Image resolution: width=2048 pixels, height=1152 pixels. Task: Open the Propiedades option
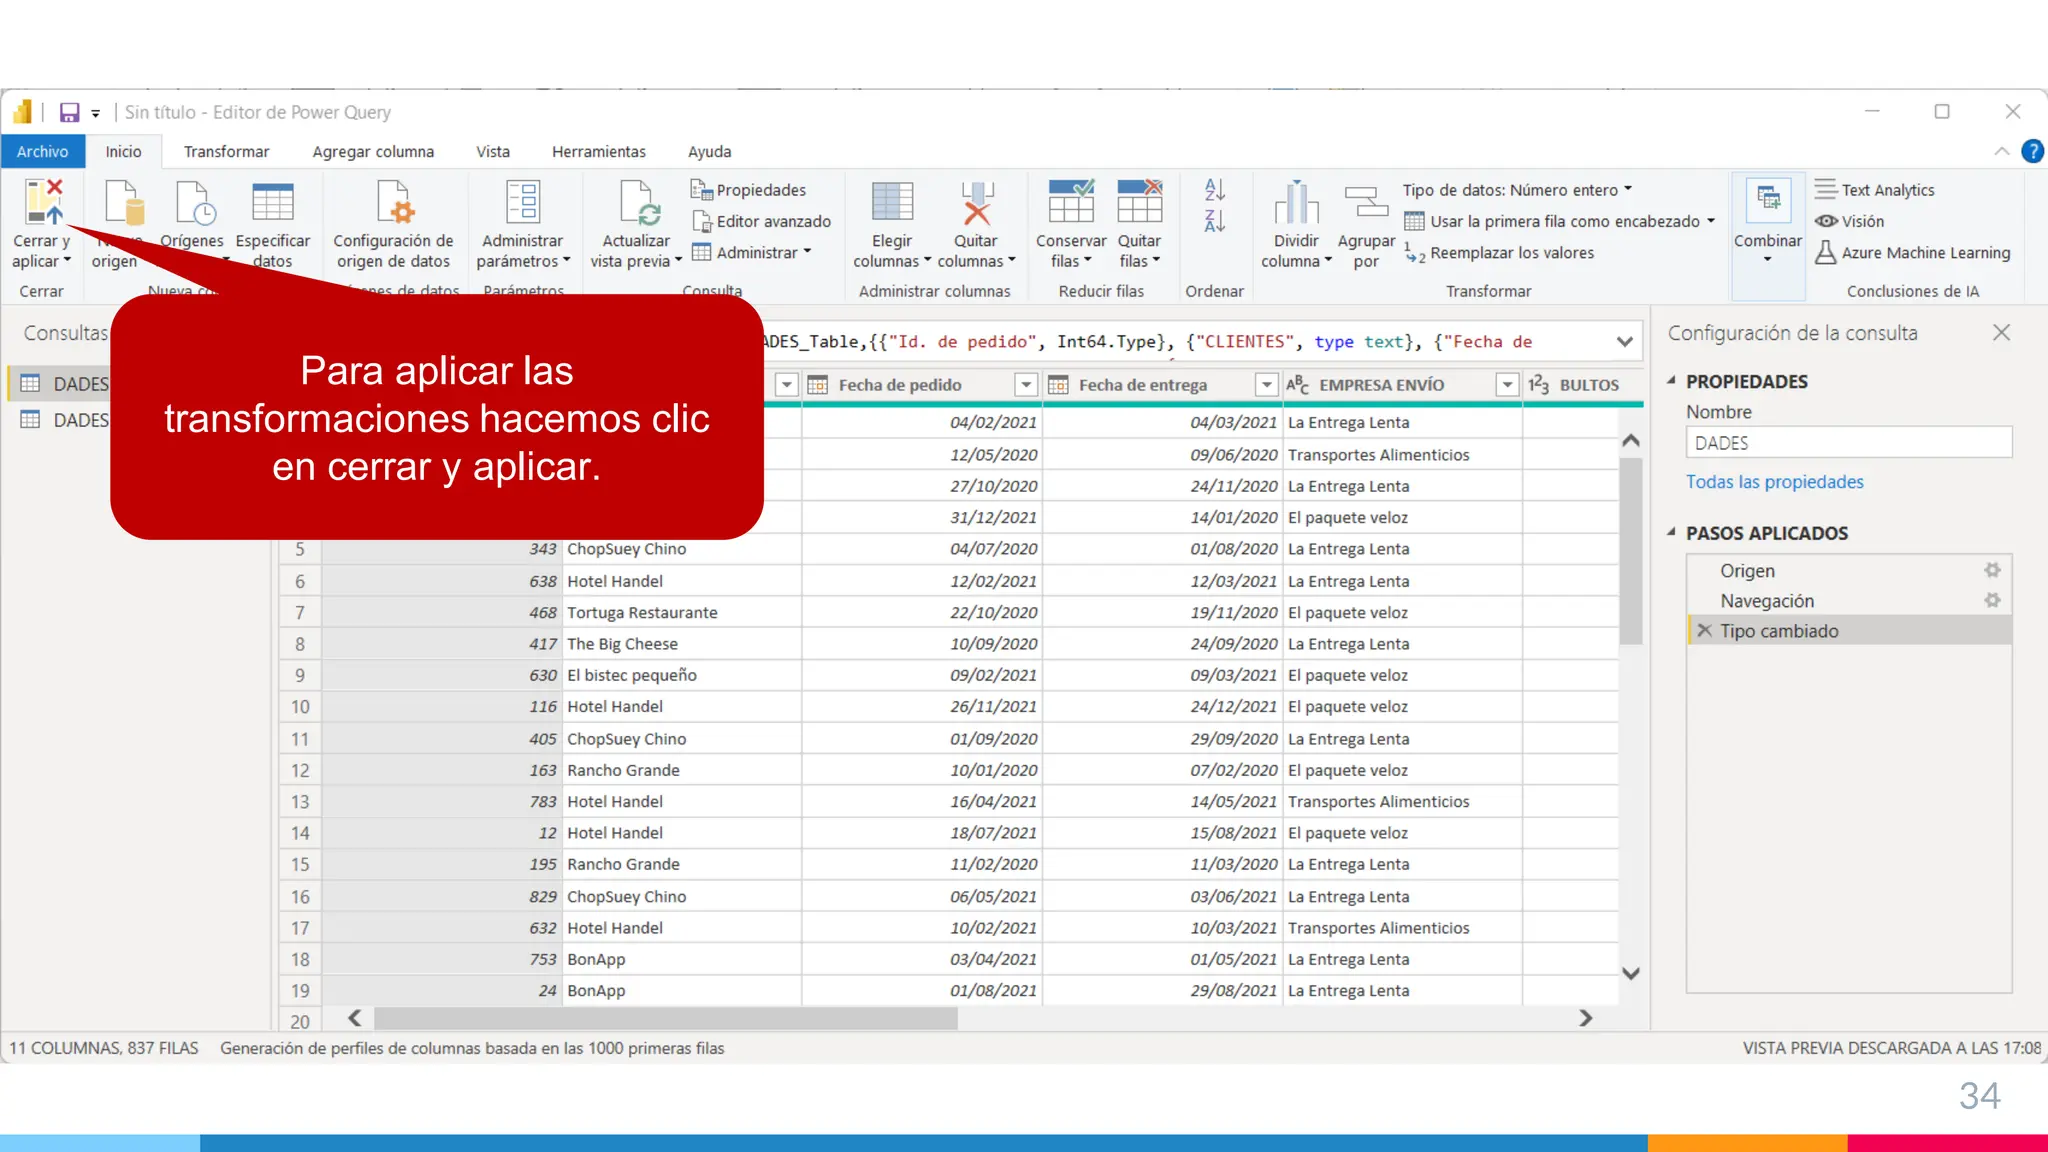tap(749, 190)
